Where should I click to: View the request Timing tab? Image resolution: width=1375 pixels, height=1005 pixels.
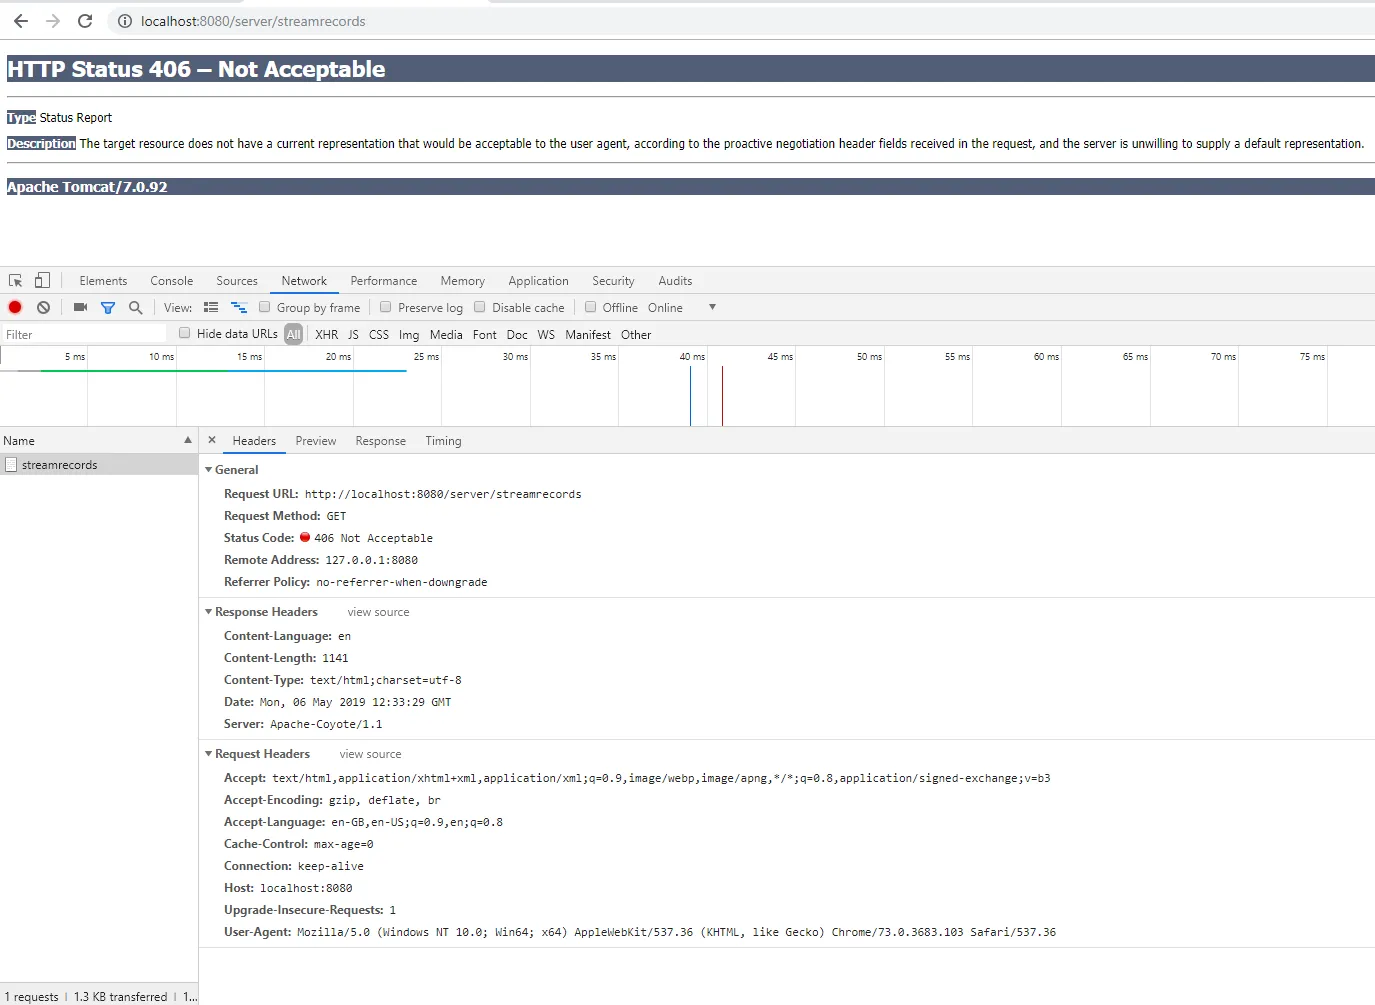pyautogui.click(x=443, y=441)
